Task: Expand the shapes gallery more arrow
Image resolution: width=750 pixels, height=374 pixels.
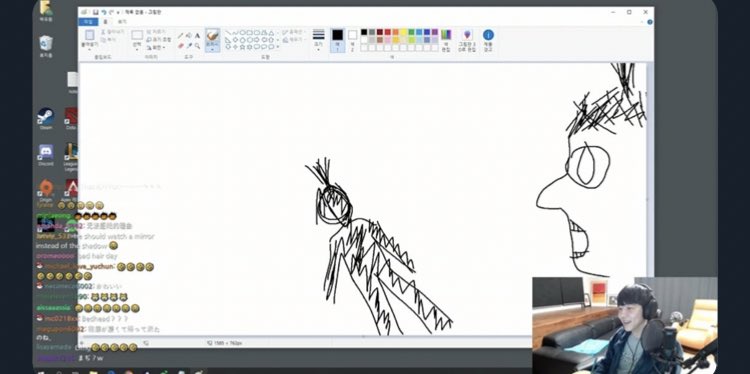Action: coord(278,46)
